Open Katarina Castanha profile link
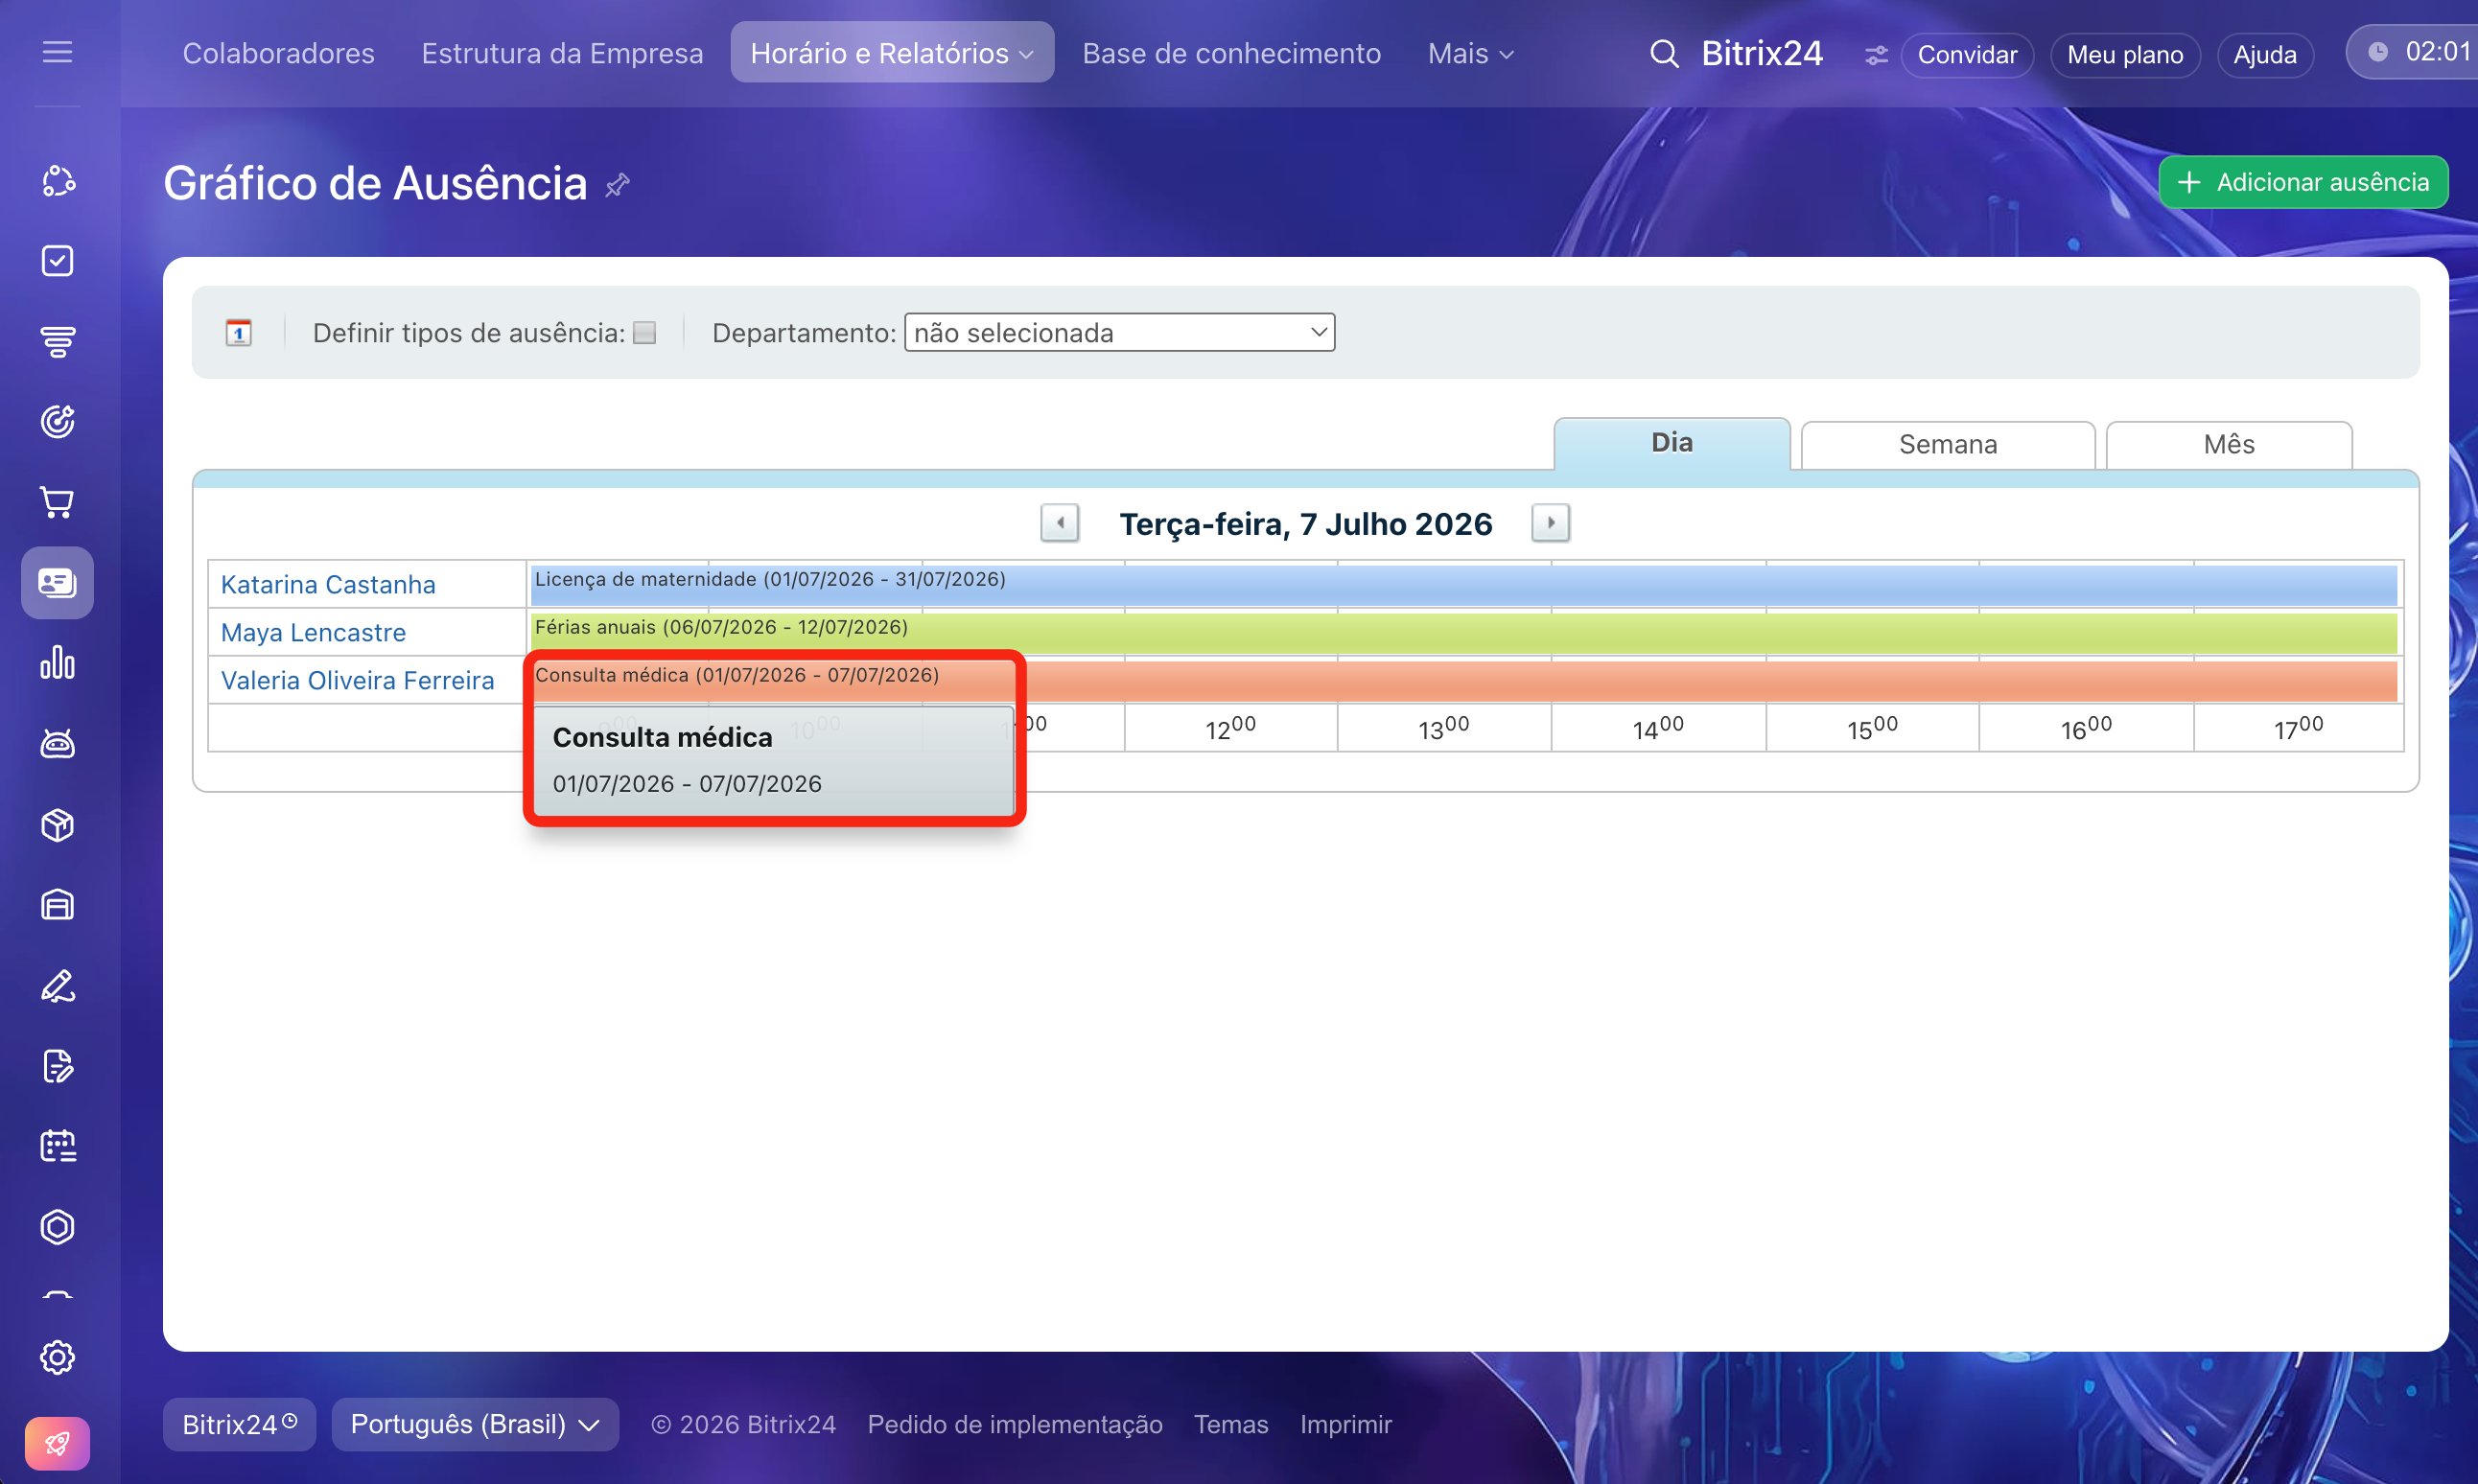This screenshot has height=1484, width=2478. coord(328,584)
